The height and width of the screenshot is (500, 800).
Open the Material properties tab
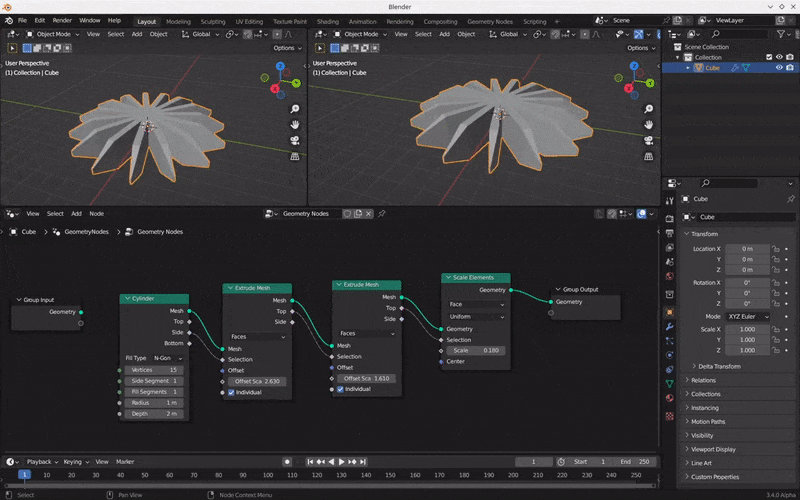(x=669, y=398)
